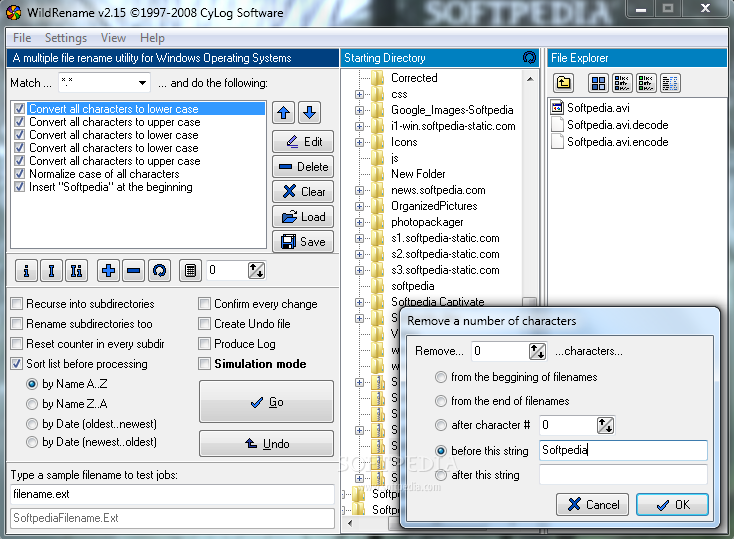734x539 pixels.
Task: Click the move job down arrow
Action: (x=309, y=112)
